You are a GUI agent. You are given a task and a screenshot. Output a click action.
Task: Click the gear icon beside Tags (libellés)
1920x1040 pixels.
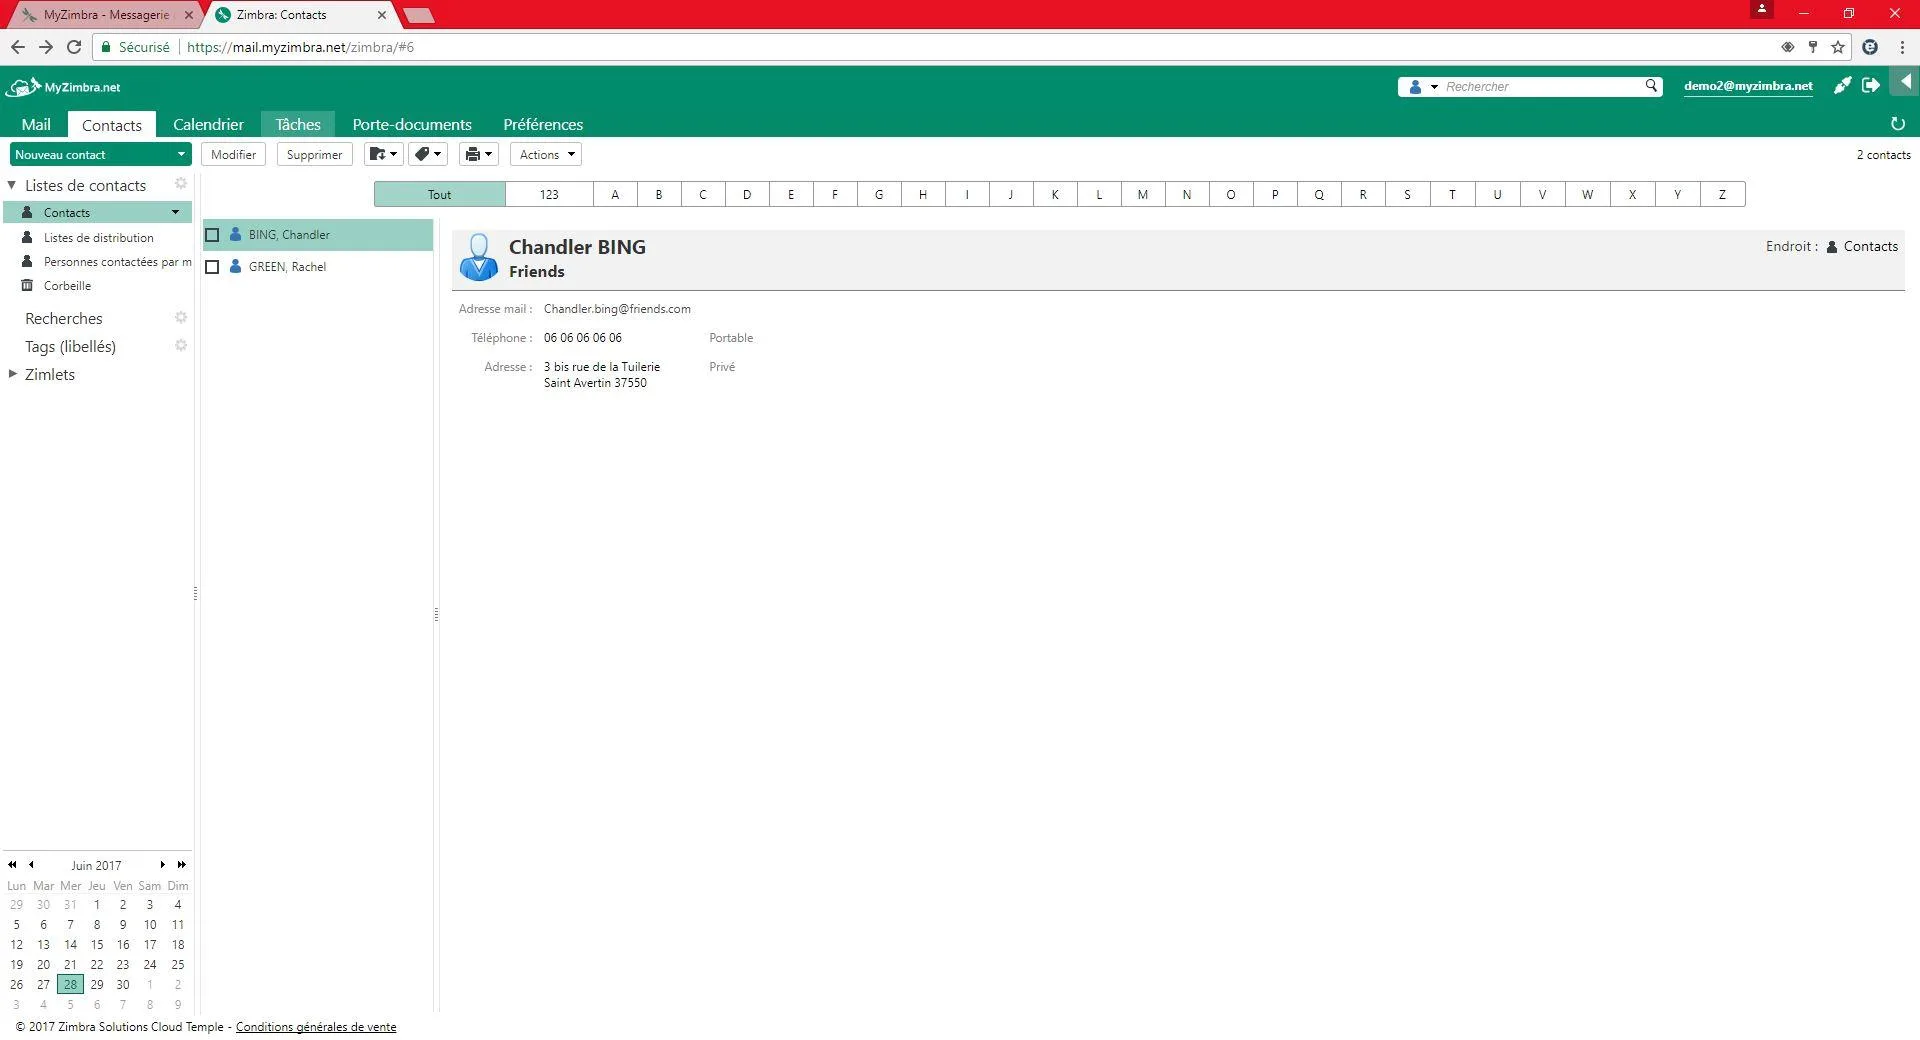point(181,345)
